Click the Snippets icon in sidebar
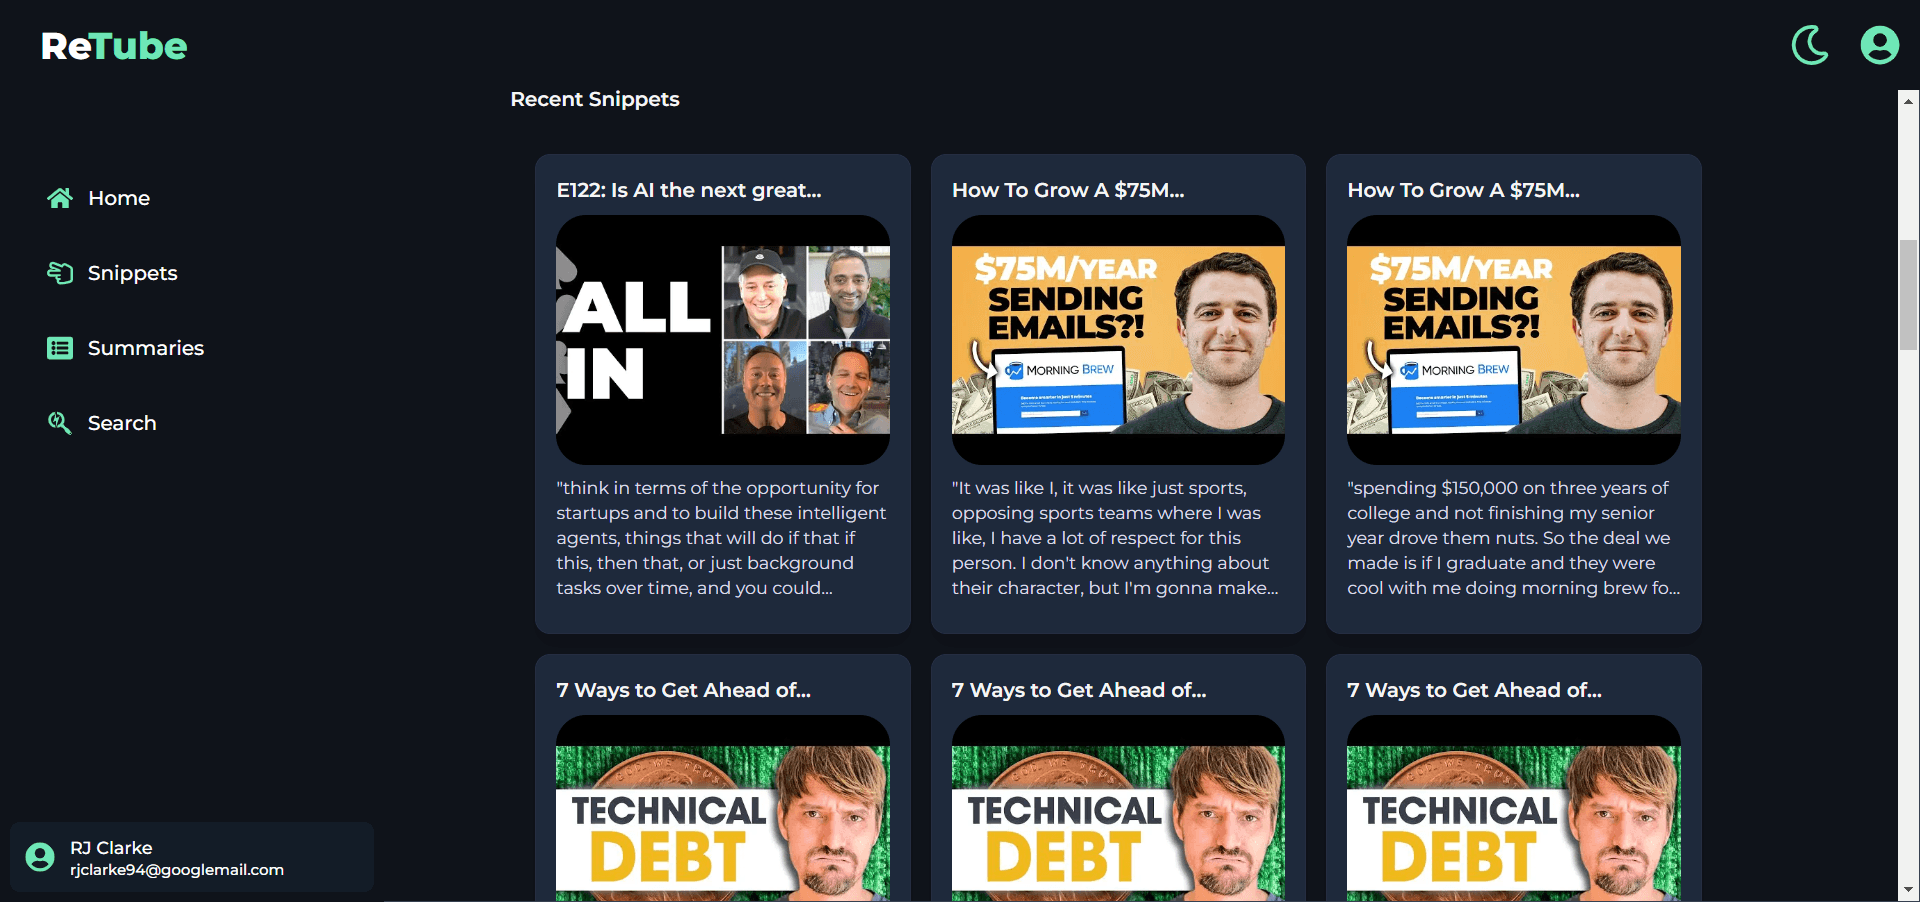The width and height of the screenshot is (1920, 902). point(60,273)
